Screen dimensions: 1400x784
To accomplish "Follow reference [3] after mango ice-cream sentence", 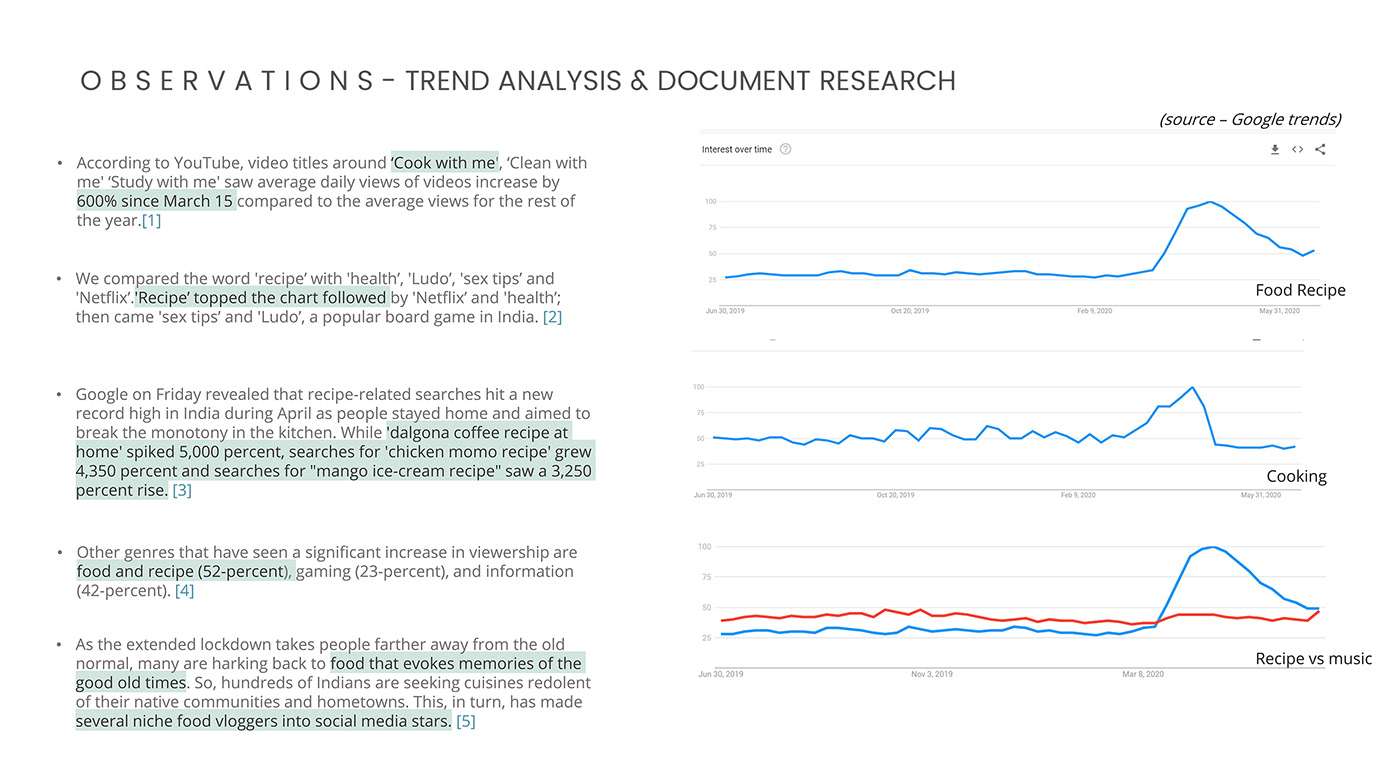I will pyautogui.click(x=181, y=491).
